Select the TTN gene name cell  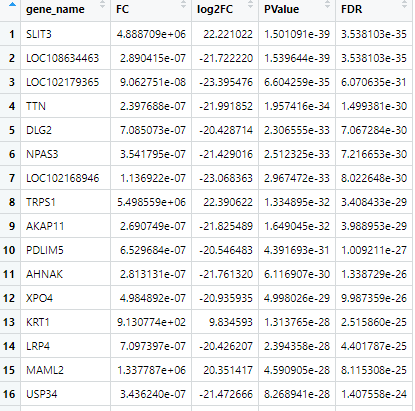tap(65, 106)
